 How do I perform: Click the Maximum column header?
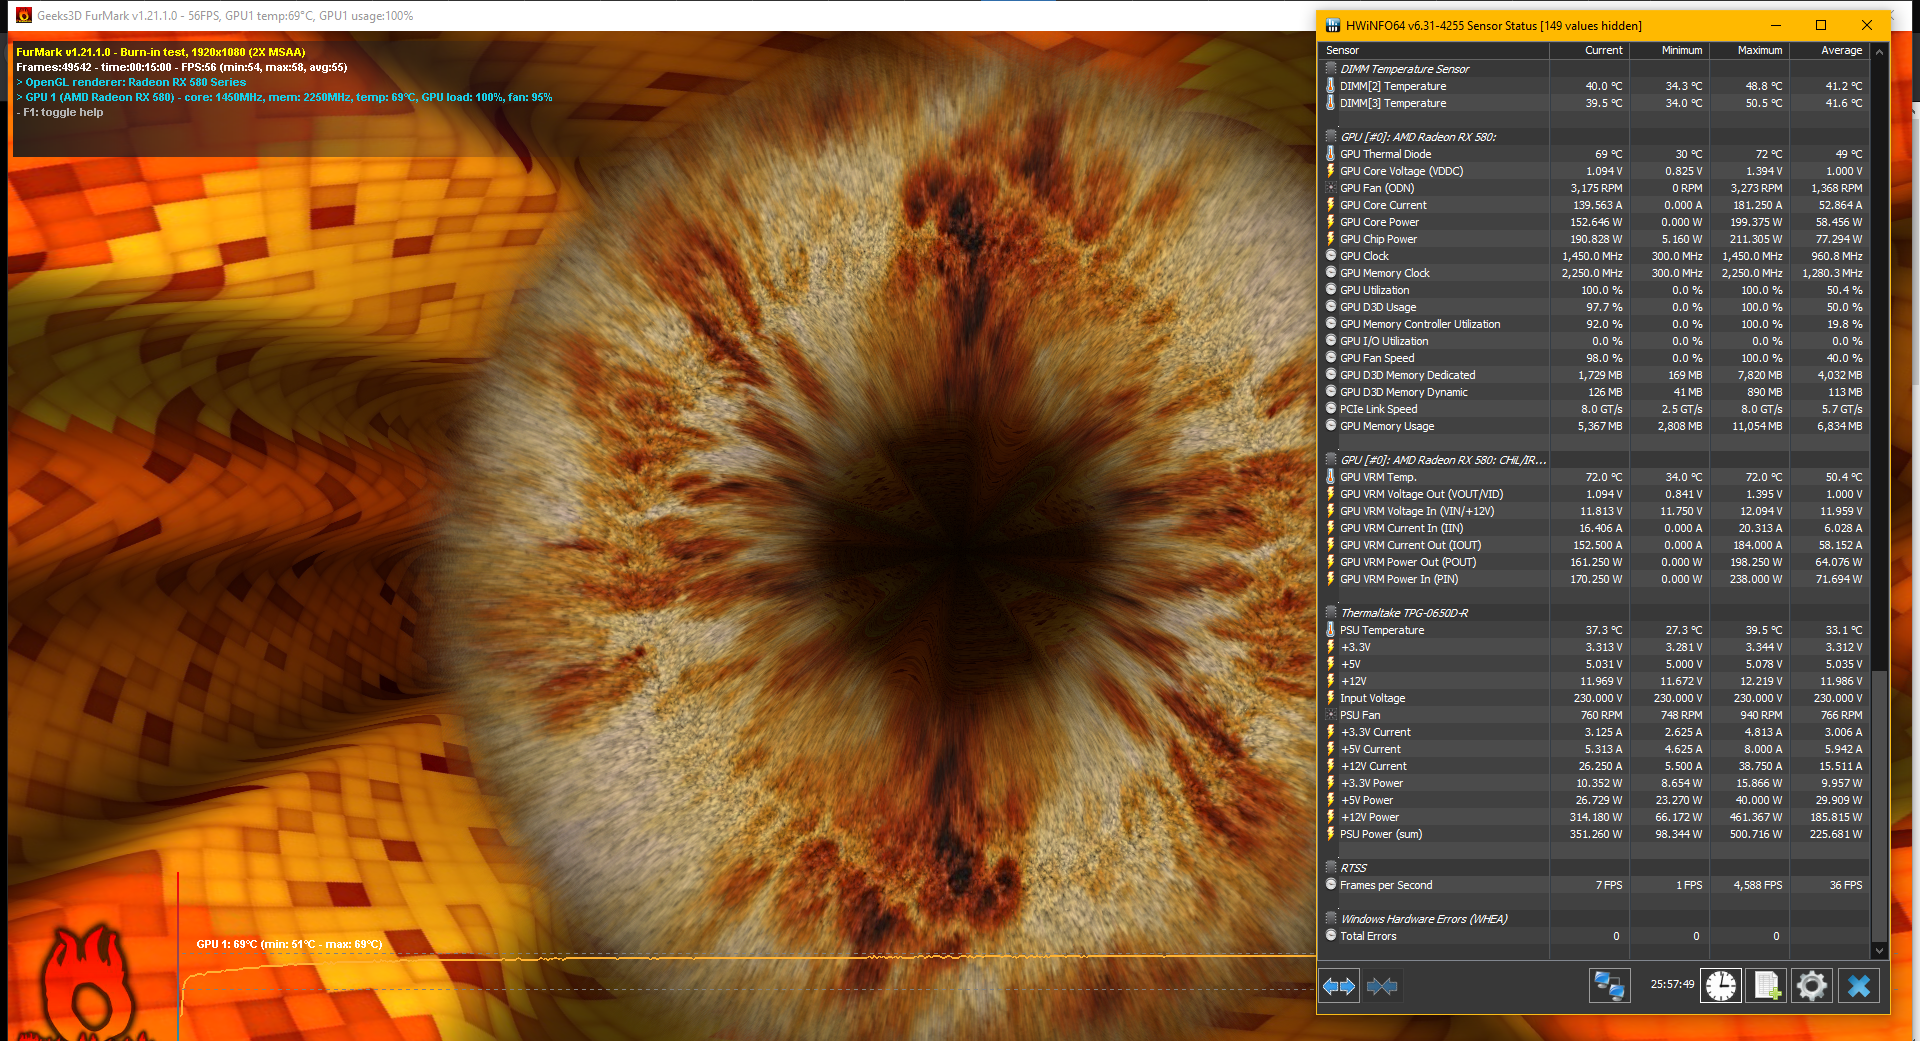coord(1749,50)
